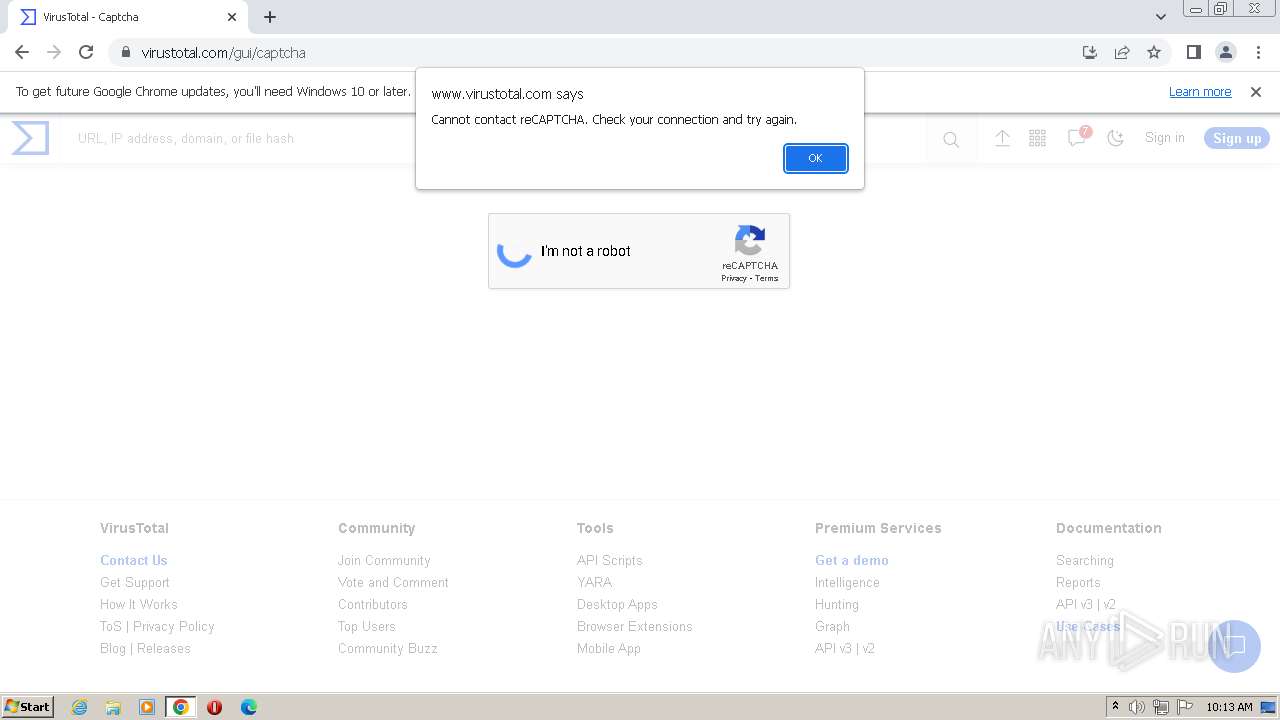Viewport: 1280px width, 720px height.
Task: Open Get a demo link
Action: coord(852,561)
